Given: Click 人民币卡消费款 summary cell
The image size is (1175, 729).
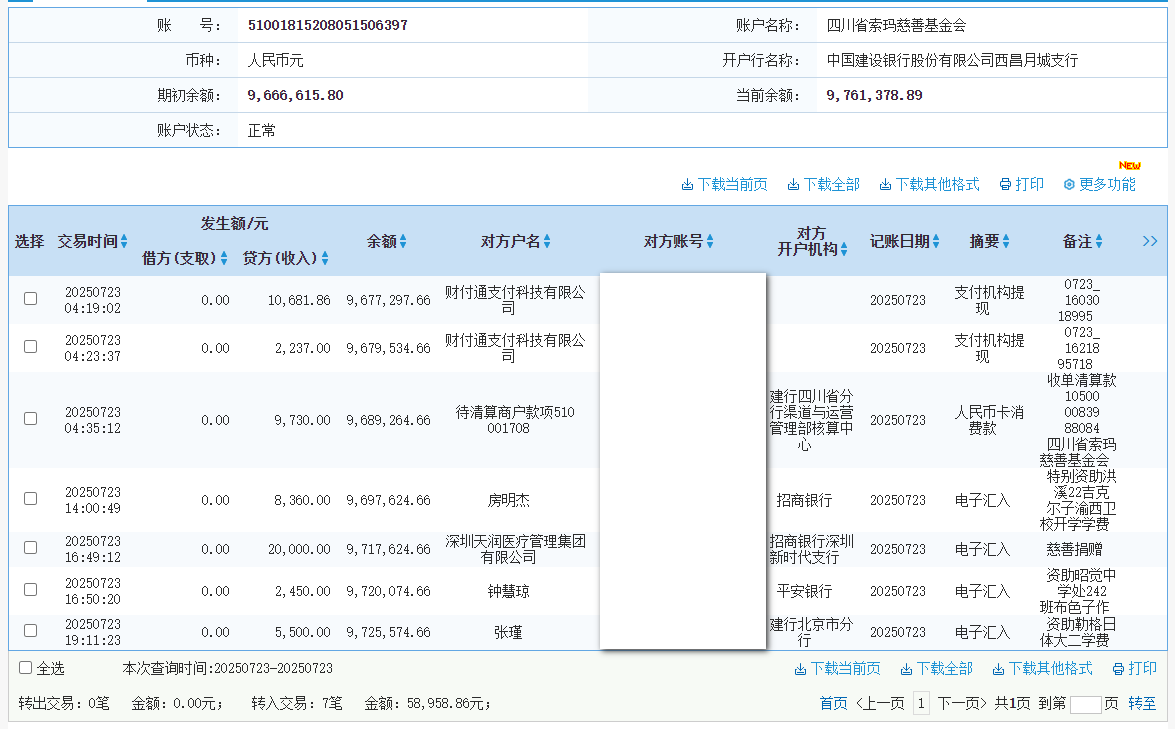Looking at the screenshot, I should click(x=988, y=420).
